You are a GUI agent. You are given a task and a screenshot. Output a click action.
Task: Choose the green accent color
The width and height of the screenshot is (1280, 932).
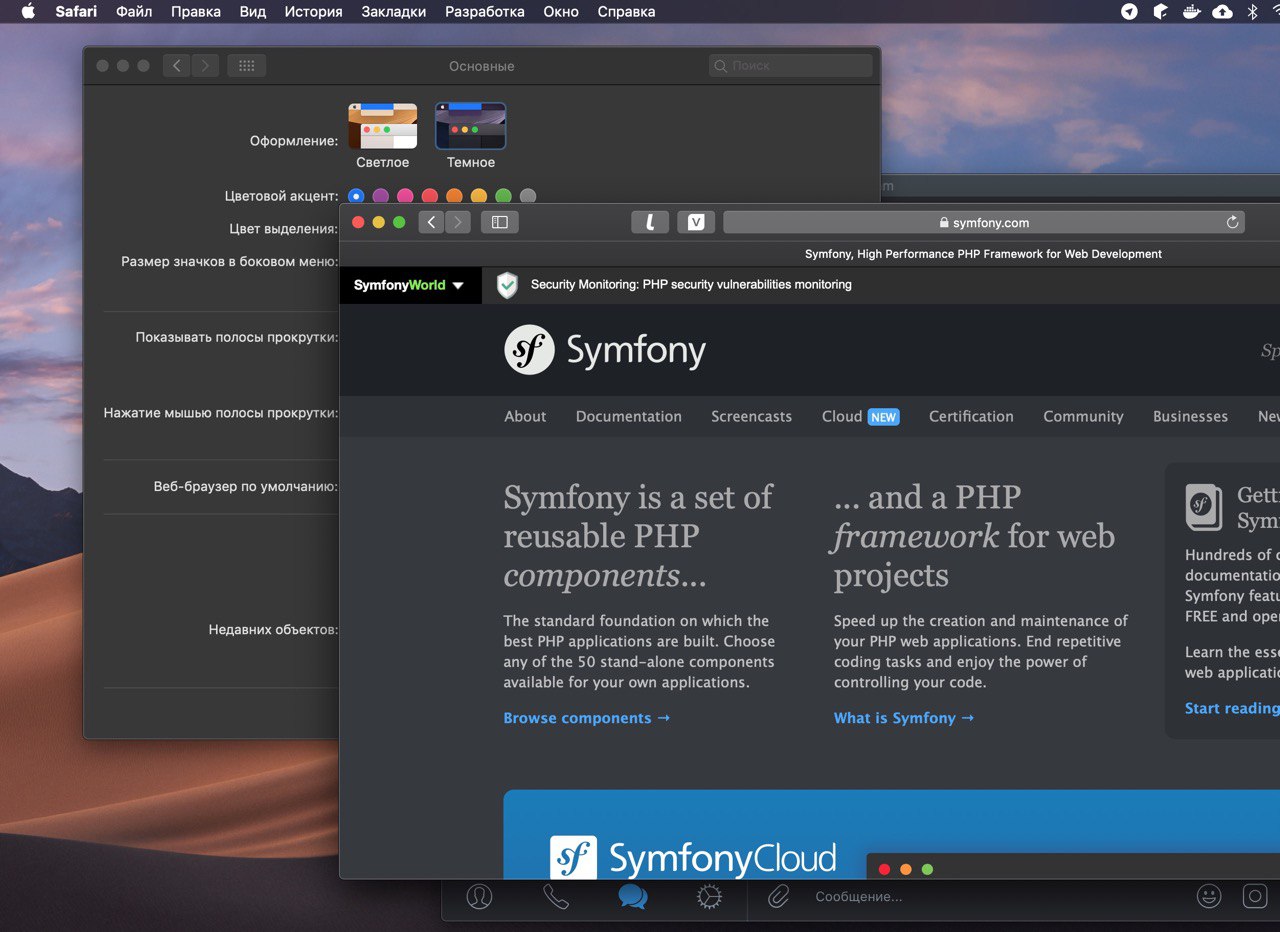coord(503,196)
